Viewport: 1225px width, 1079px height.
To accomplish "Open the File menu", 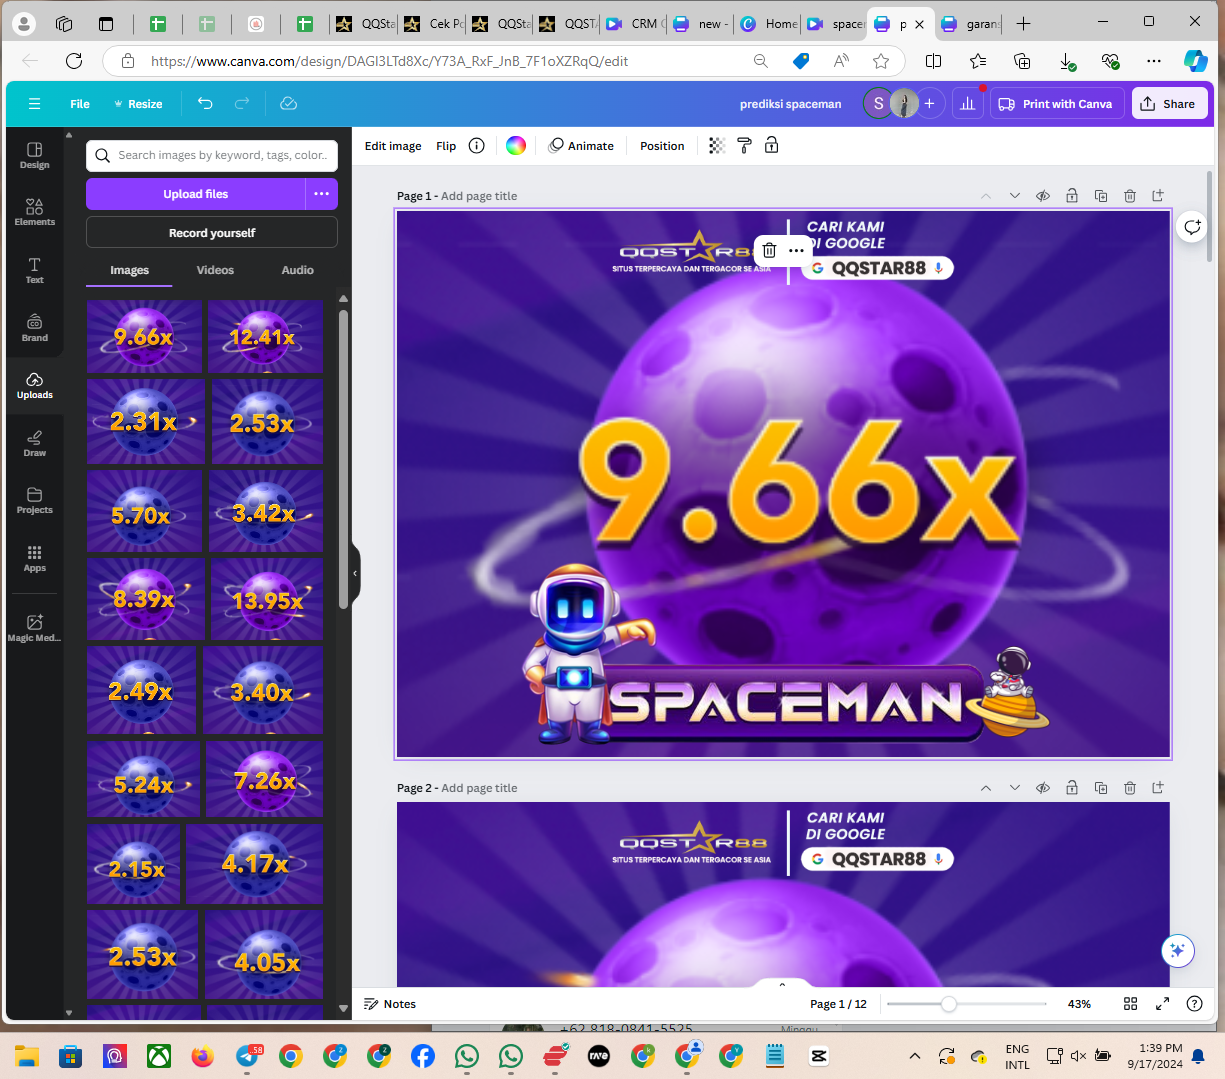I will [80, 104].
